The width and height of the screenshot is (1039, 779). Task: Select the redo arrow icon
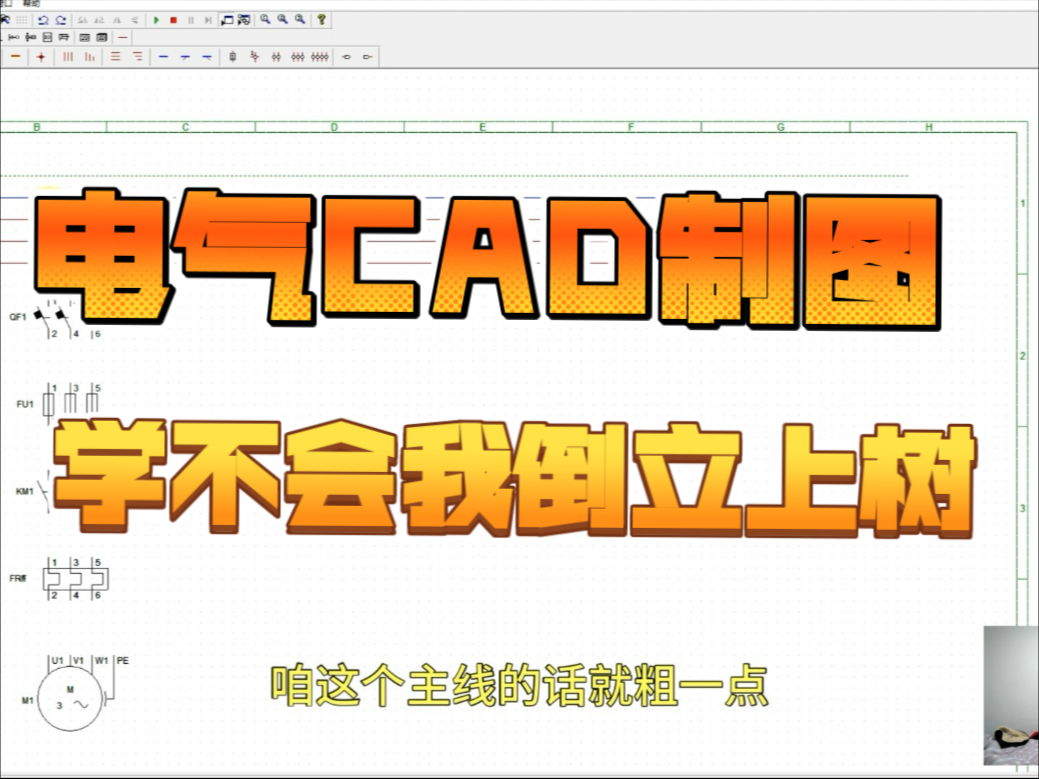(62, 19)
